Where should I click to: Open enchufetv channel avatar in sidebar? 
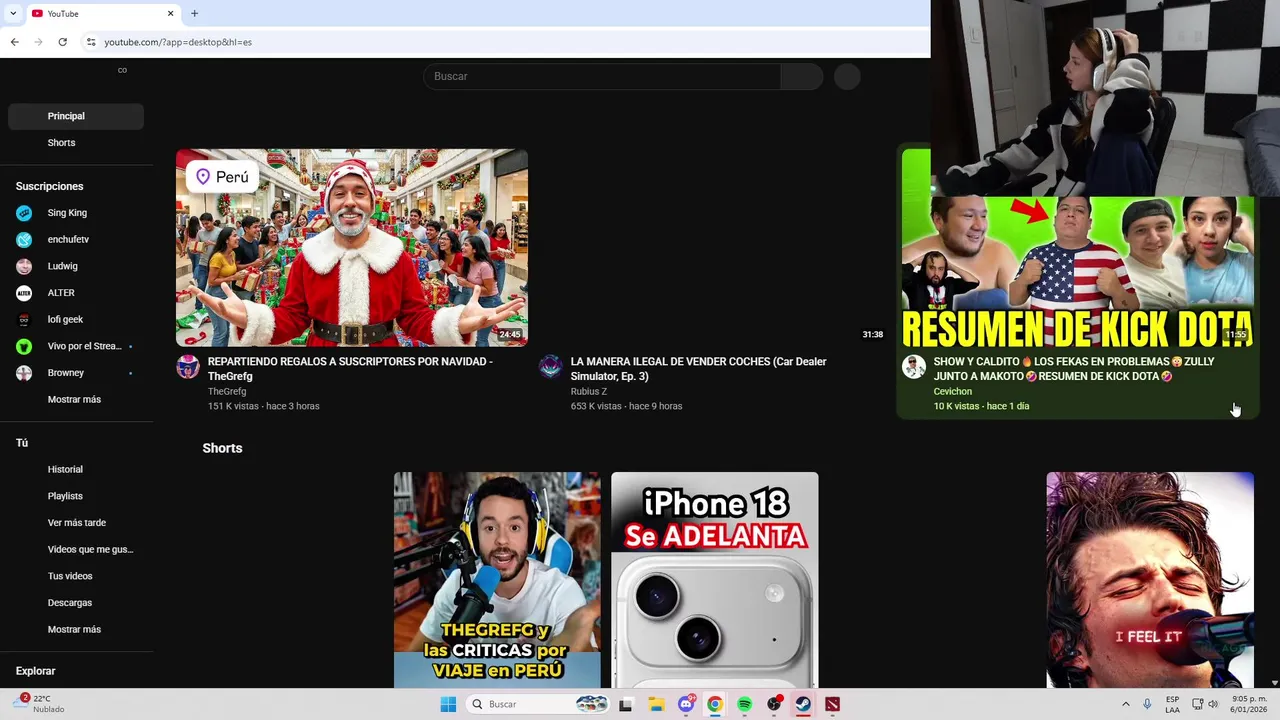(24, 240)
